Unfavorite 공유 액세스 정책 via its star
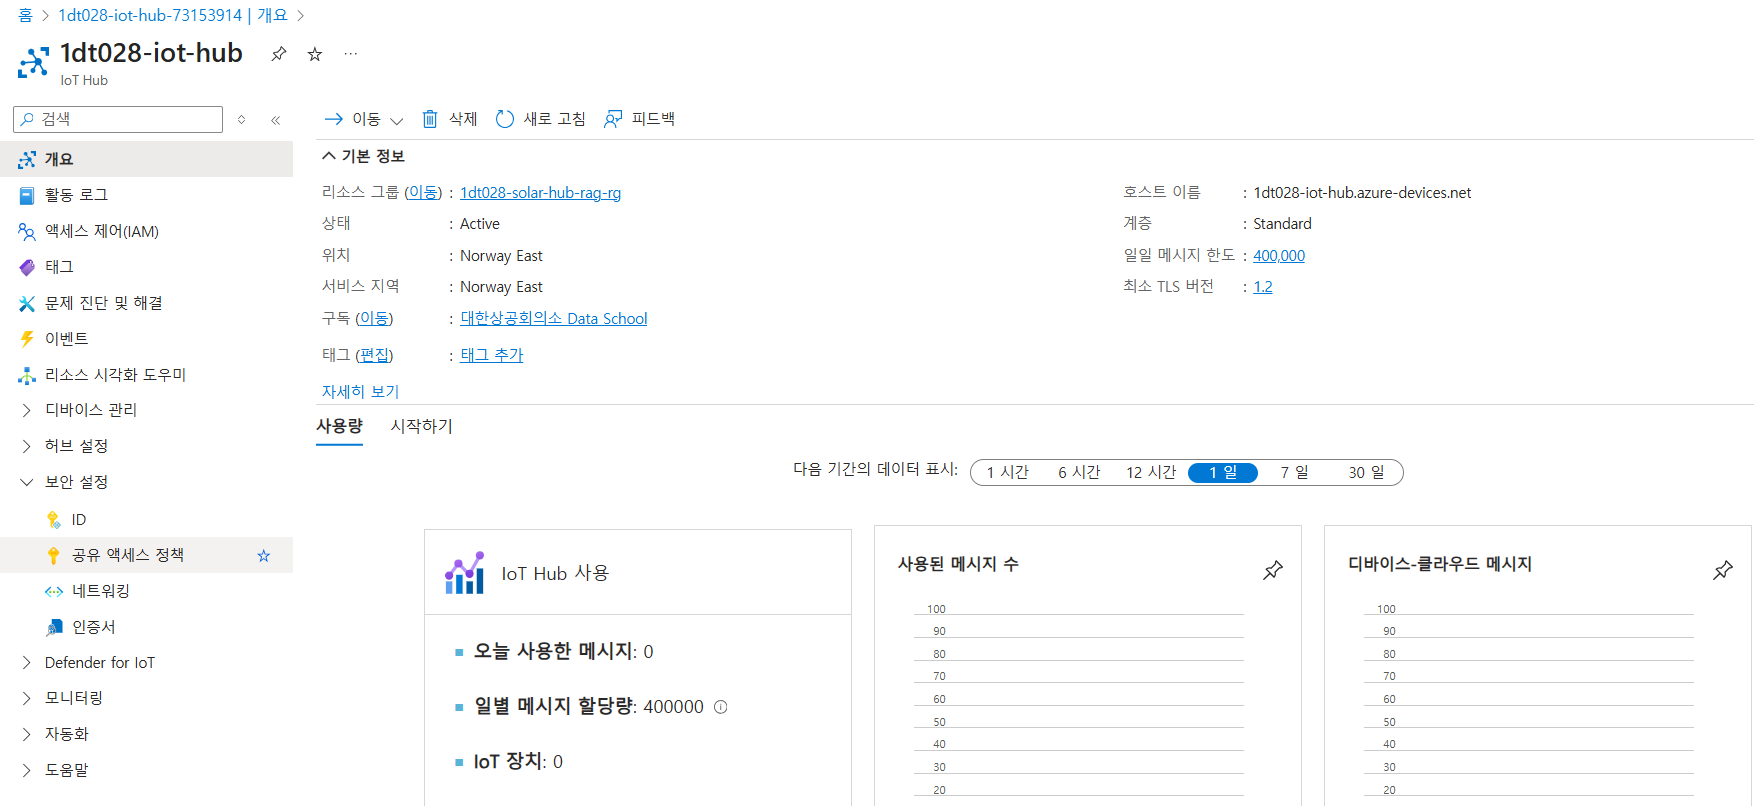The height and width of the screenshot is (806, 1754). click(x=264, y=556)
